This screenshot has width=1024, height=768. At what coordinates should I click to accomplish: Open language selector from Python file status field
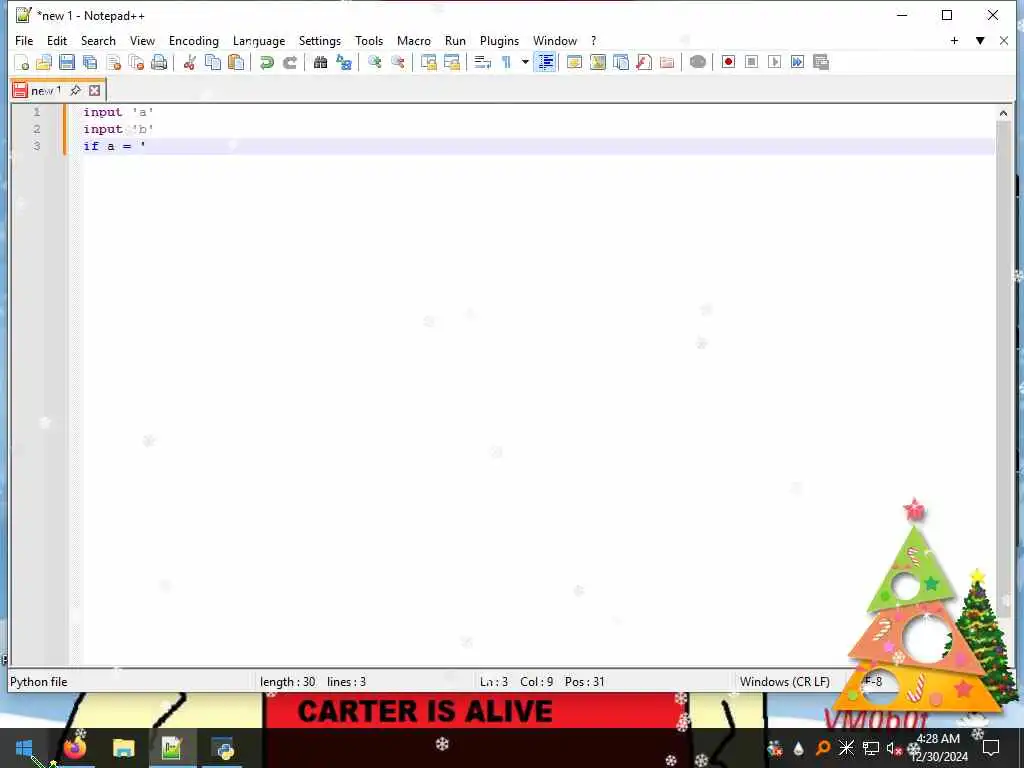coord(39,682)
